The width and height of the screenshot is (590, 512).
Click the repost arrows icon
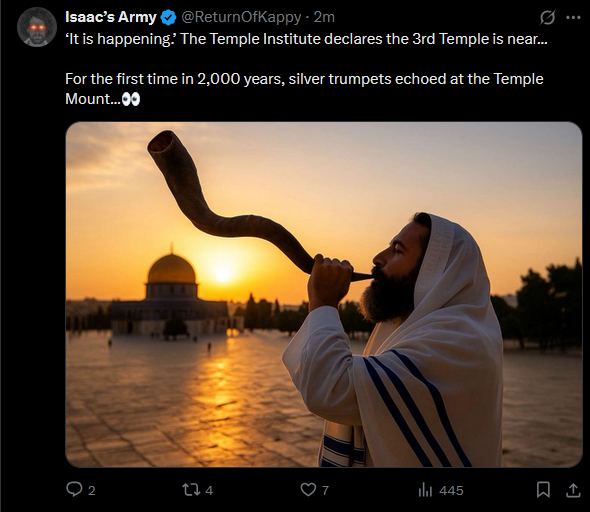(190, 489)
